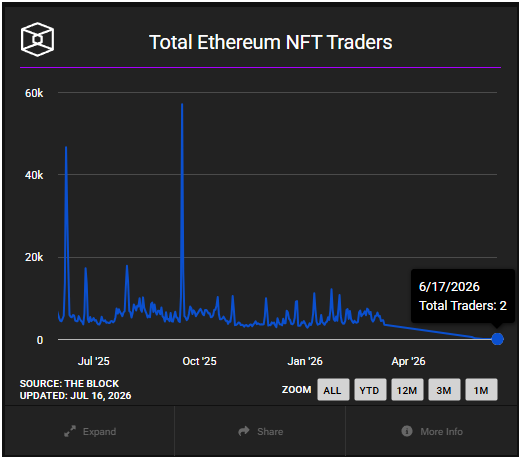Click the highlighted 6/17/2026 data point

coord(497,339)
